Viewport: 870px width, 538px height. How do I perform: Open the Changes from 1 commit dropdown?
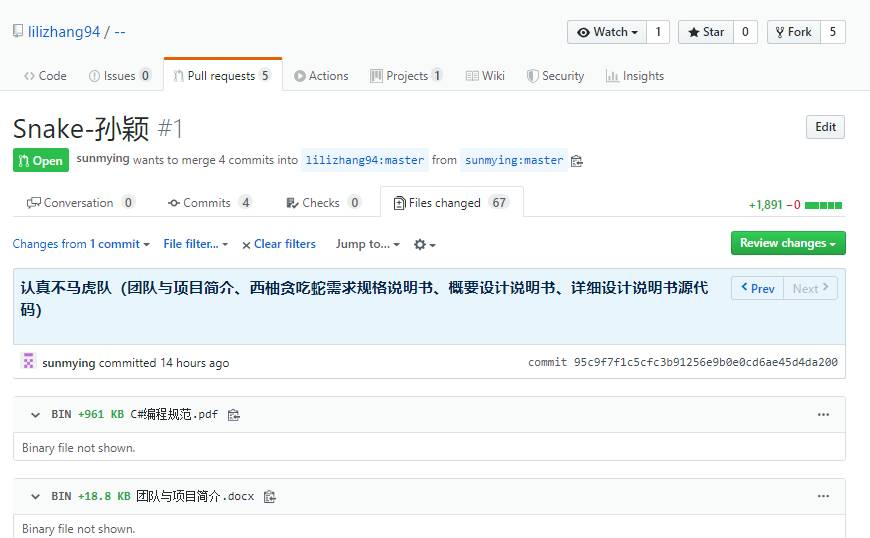[x=81, y=244]
